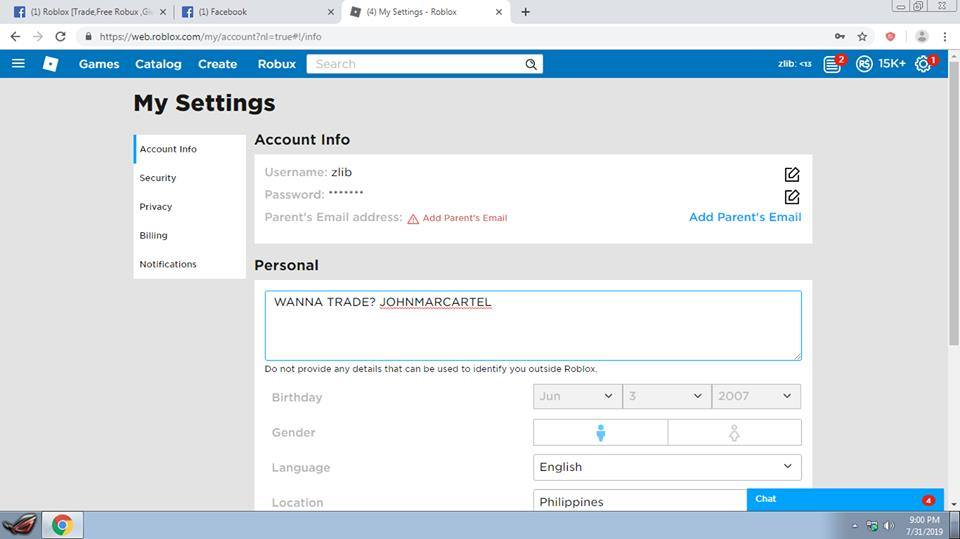This screenshot has width=960, height=539.
Task: Reload the current page
Action: point(60,37)
